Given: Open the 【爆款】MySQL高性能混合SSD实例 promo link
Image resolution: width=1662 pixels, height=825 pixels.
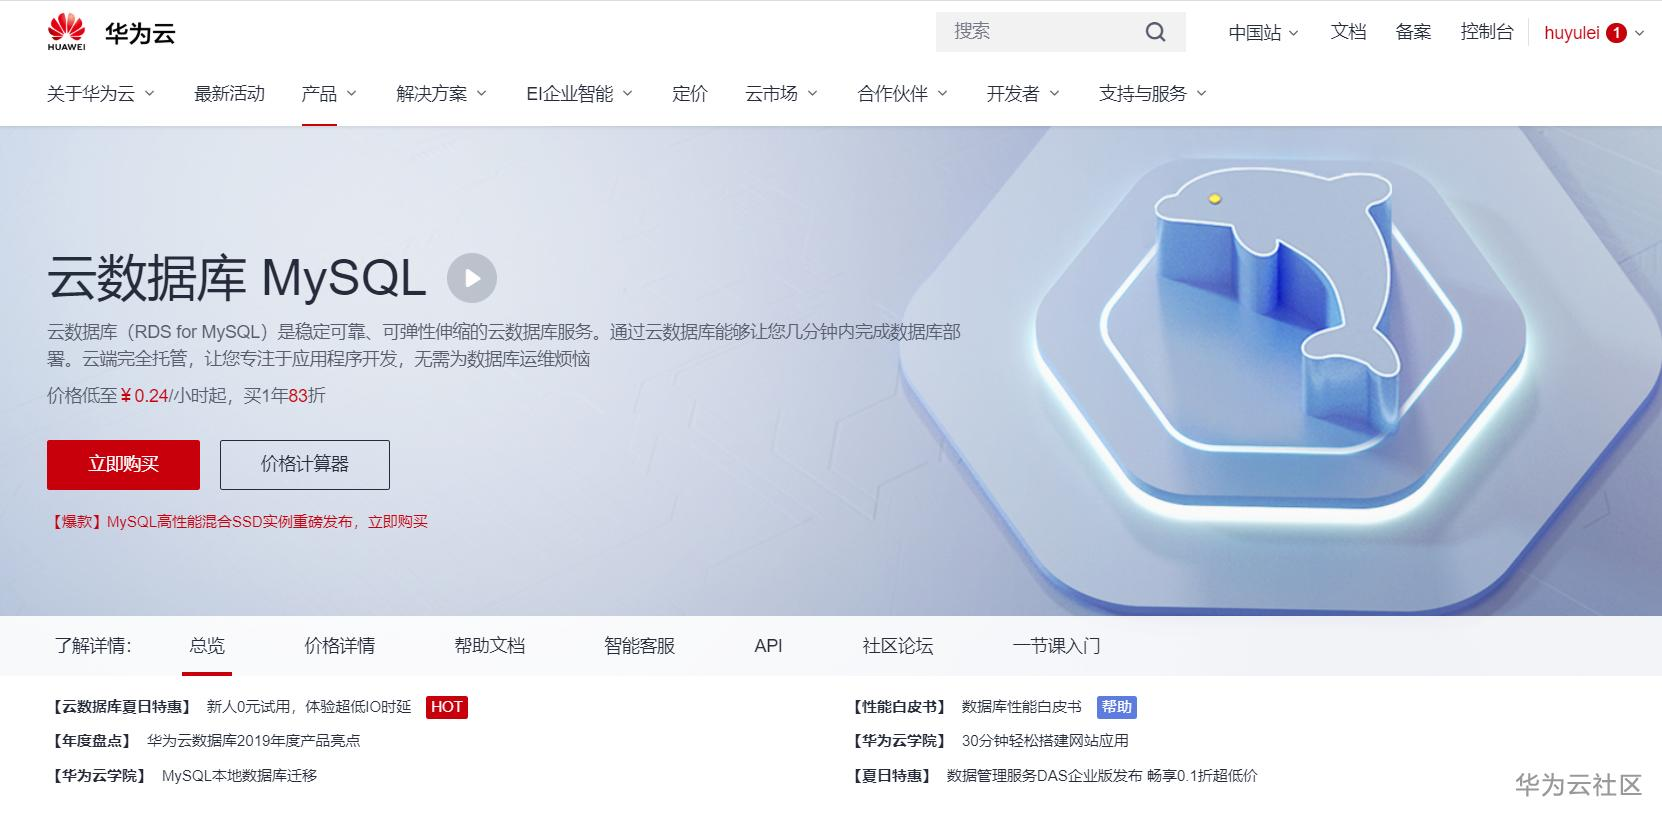Looking at the screenshot, I should point(238,522).
